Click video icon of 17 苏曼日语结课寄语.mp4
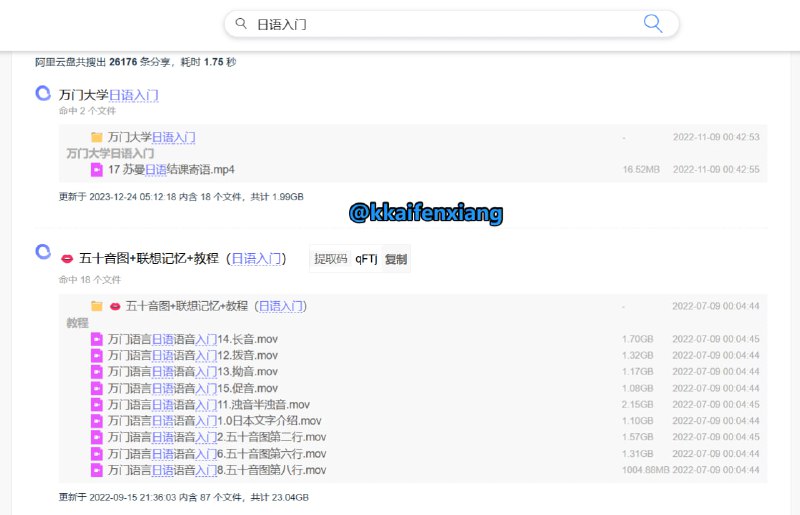 97,170
